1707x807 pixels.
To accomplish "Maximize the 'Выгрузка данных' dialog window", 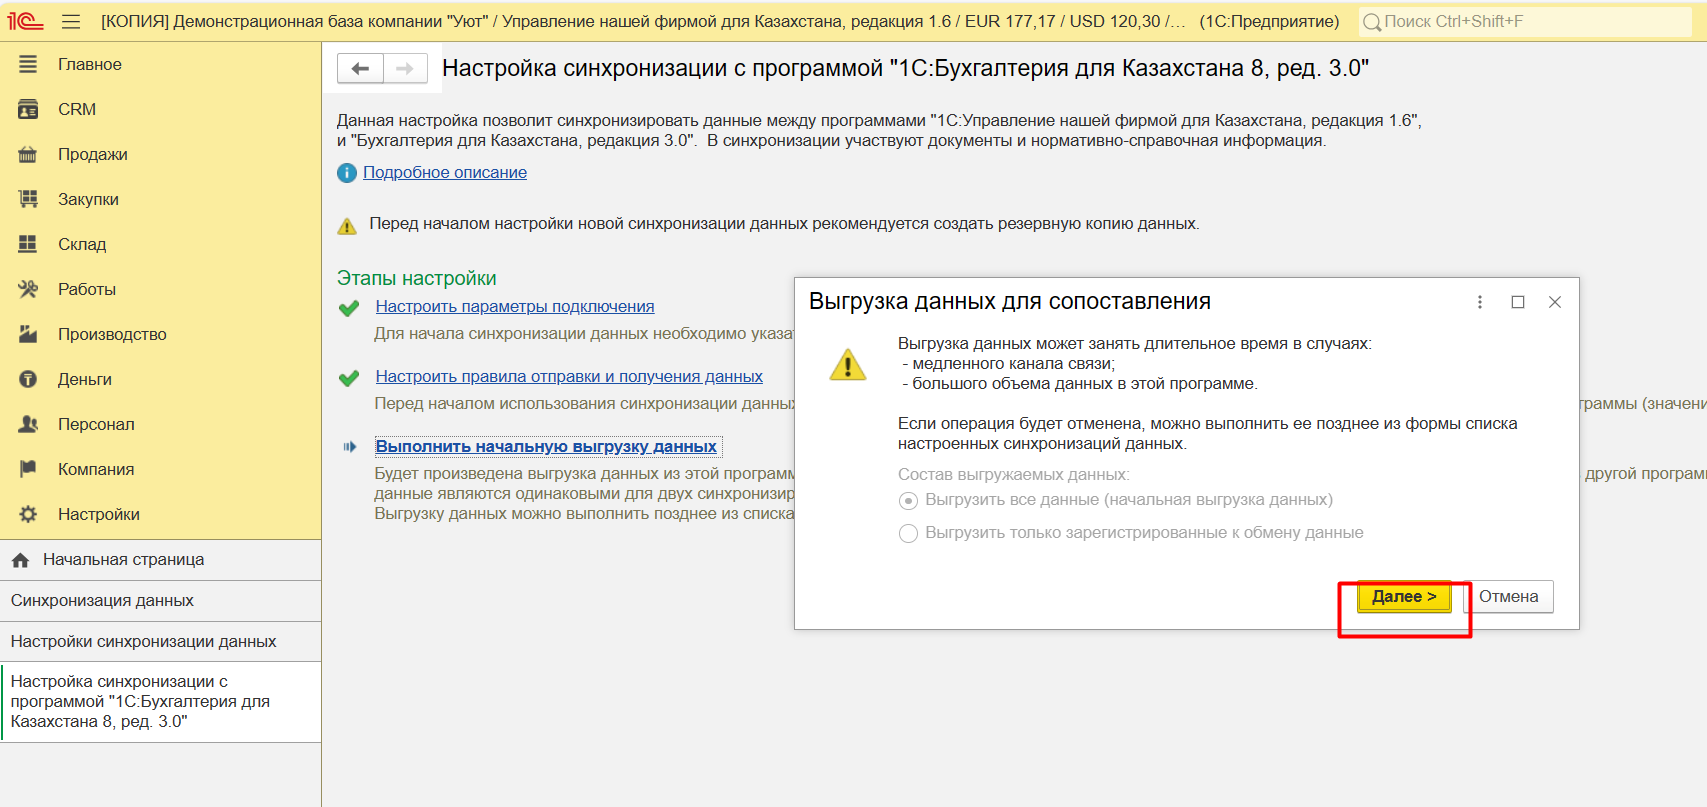I will [x=1518, y=302].
